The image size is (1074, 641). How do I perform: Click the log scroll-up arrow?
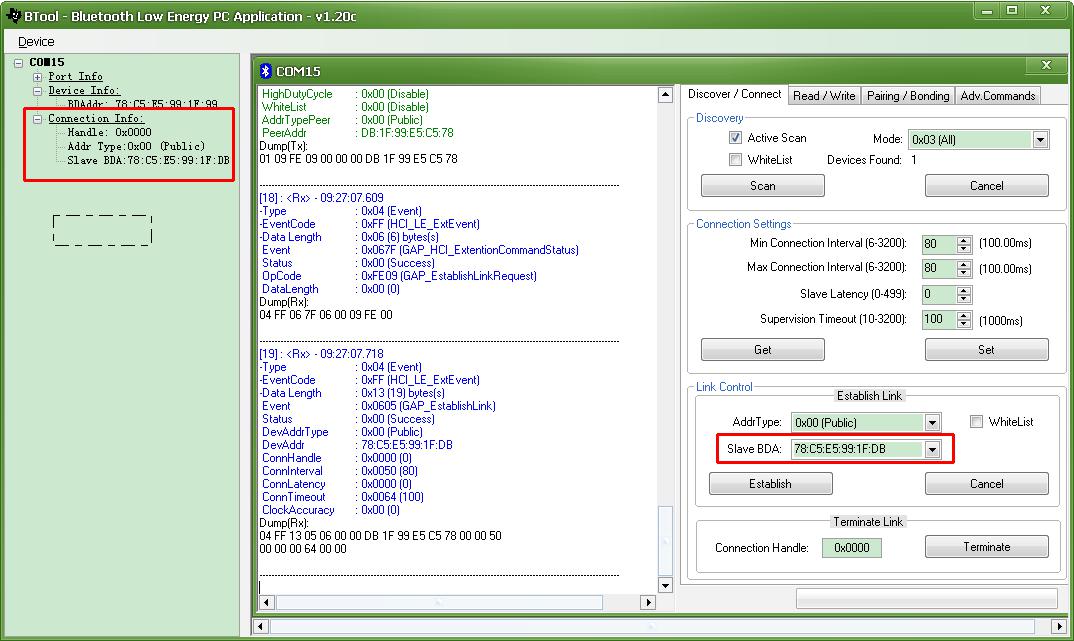(x=665, y=95)
